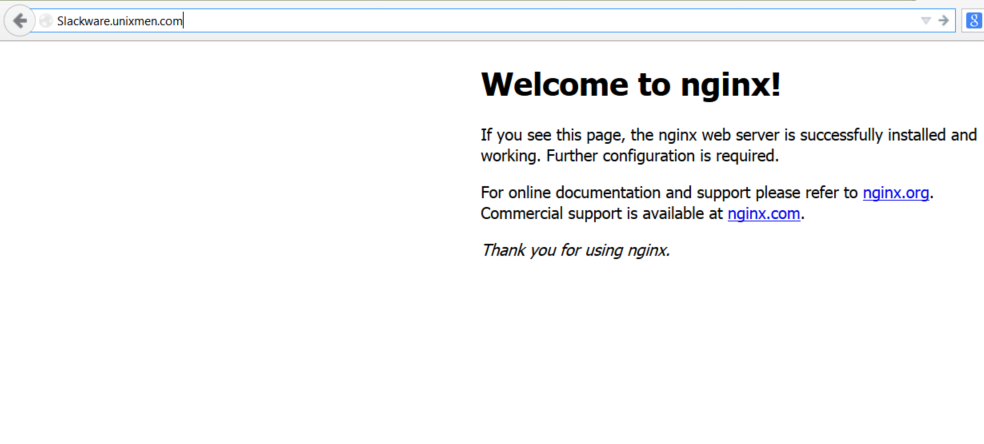Click the "Welcome to nginx!" heading
Image resolution: width=984 pixels, height=444 pixels.
(631, 84)
